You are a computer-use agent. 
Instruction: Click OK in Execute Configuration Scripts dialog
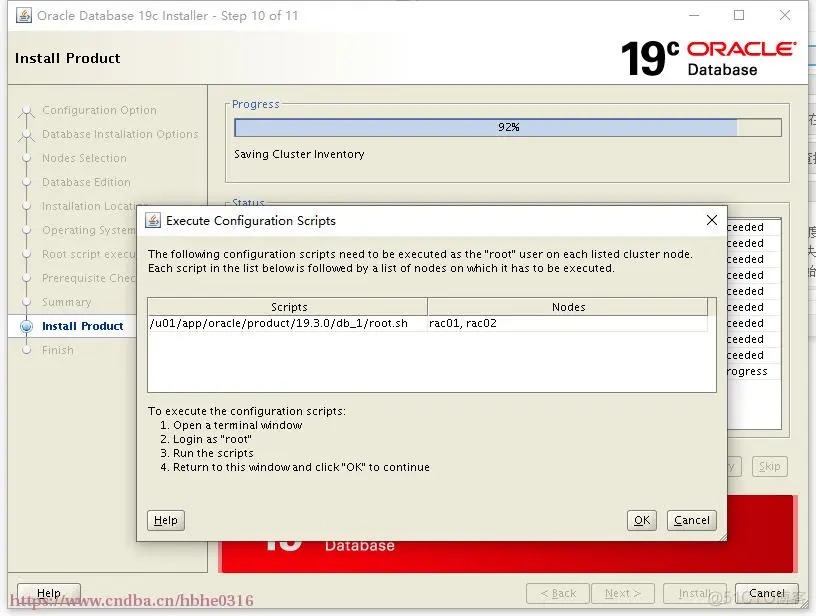click(x=642, y=520)
